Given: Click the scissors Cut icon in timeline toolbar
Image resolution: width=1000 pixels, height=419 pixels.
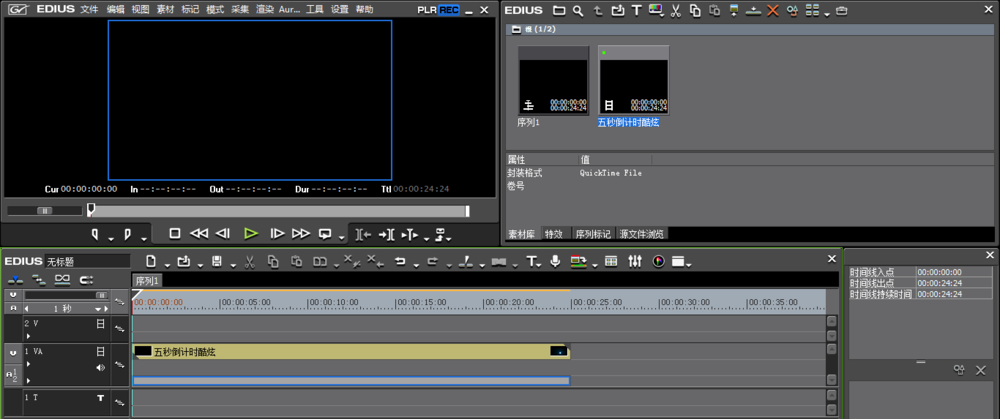Looking at the screenshot, I should (x=248, y=262).
